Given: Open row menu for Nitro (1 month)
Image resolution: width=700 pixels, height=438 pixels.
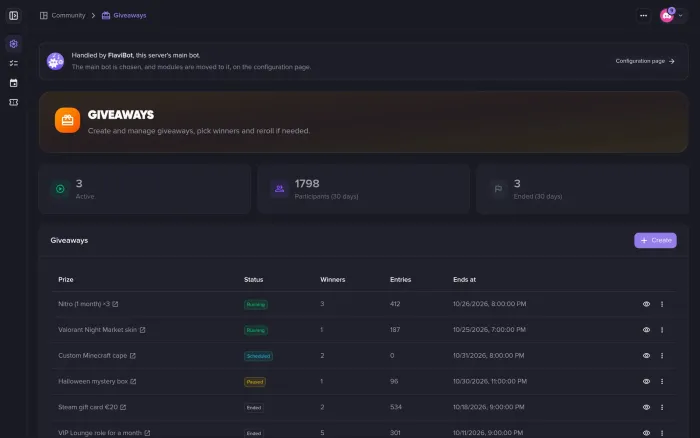Looking at the screenshot, I should point(662,304).
